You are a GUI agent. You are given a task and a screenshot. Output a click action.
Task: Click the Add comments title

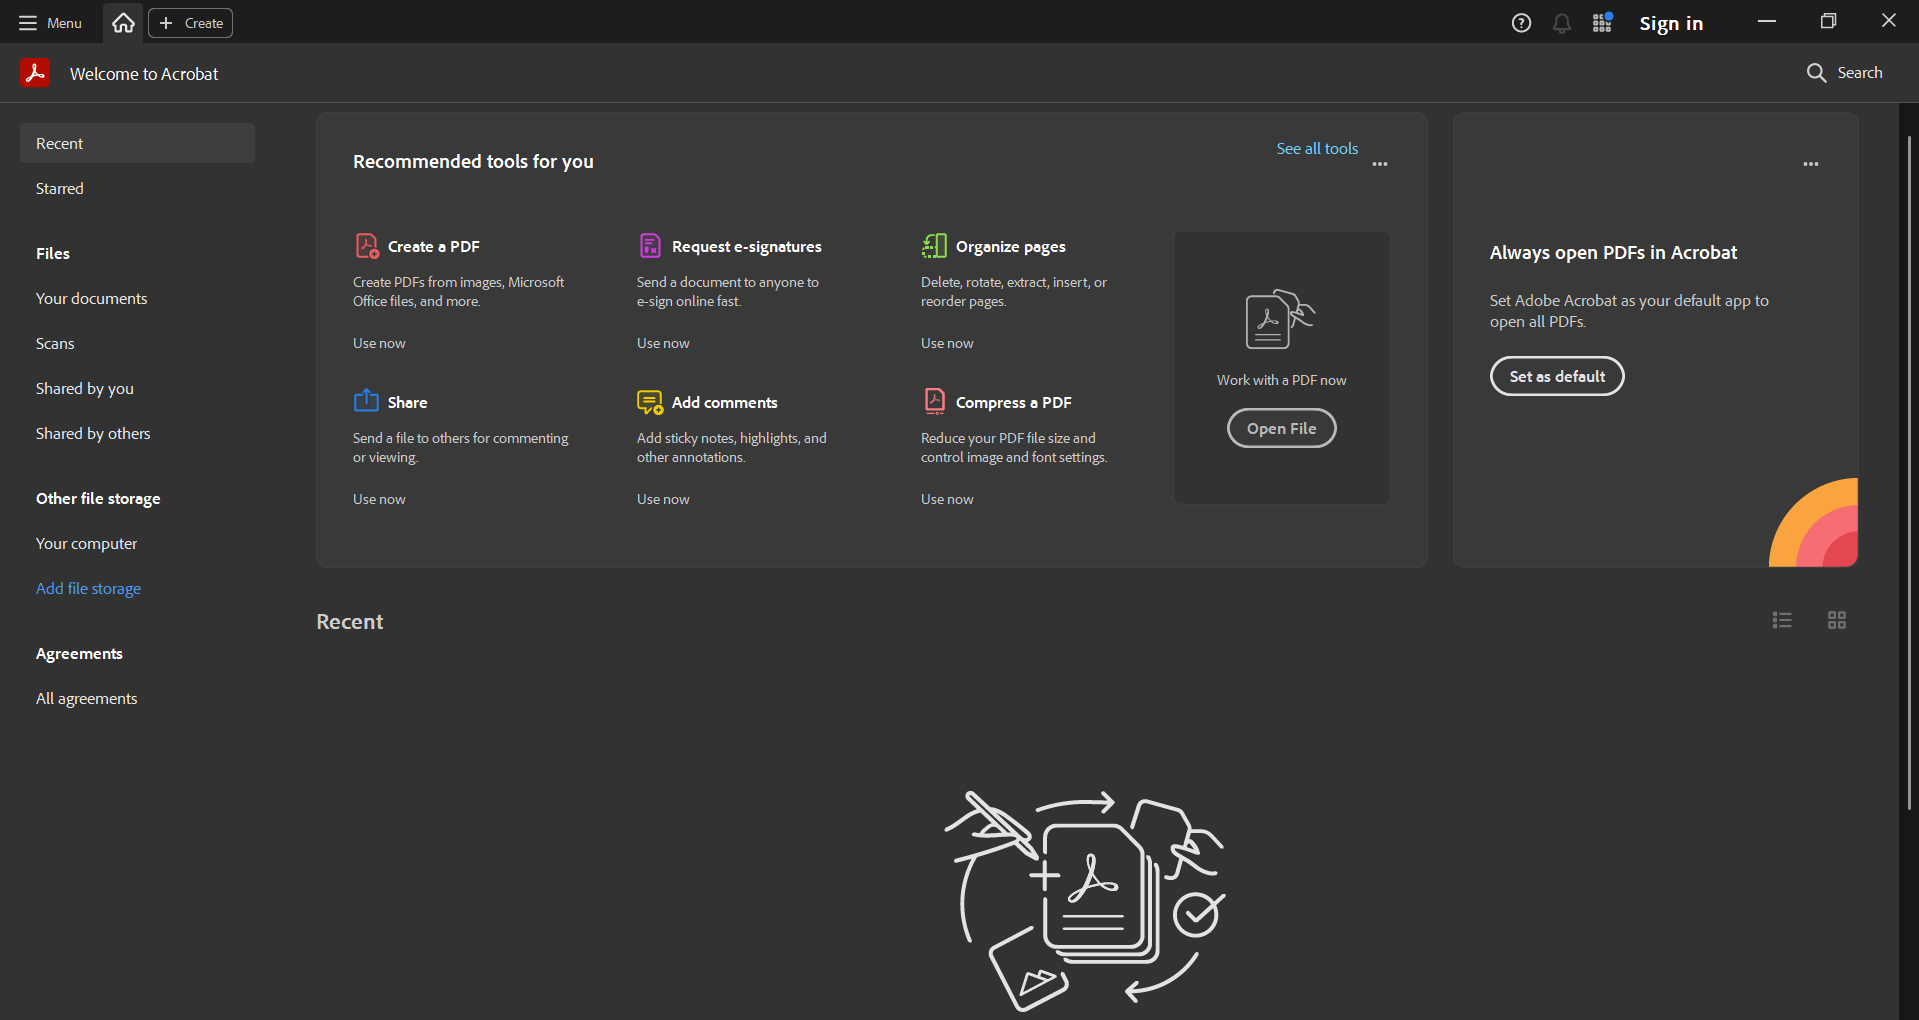click(724, 402)
